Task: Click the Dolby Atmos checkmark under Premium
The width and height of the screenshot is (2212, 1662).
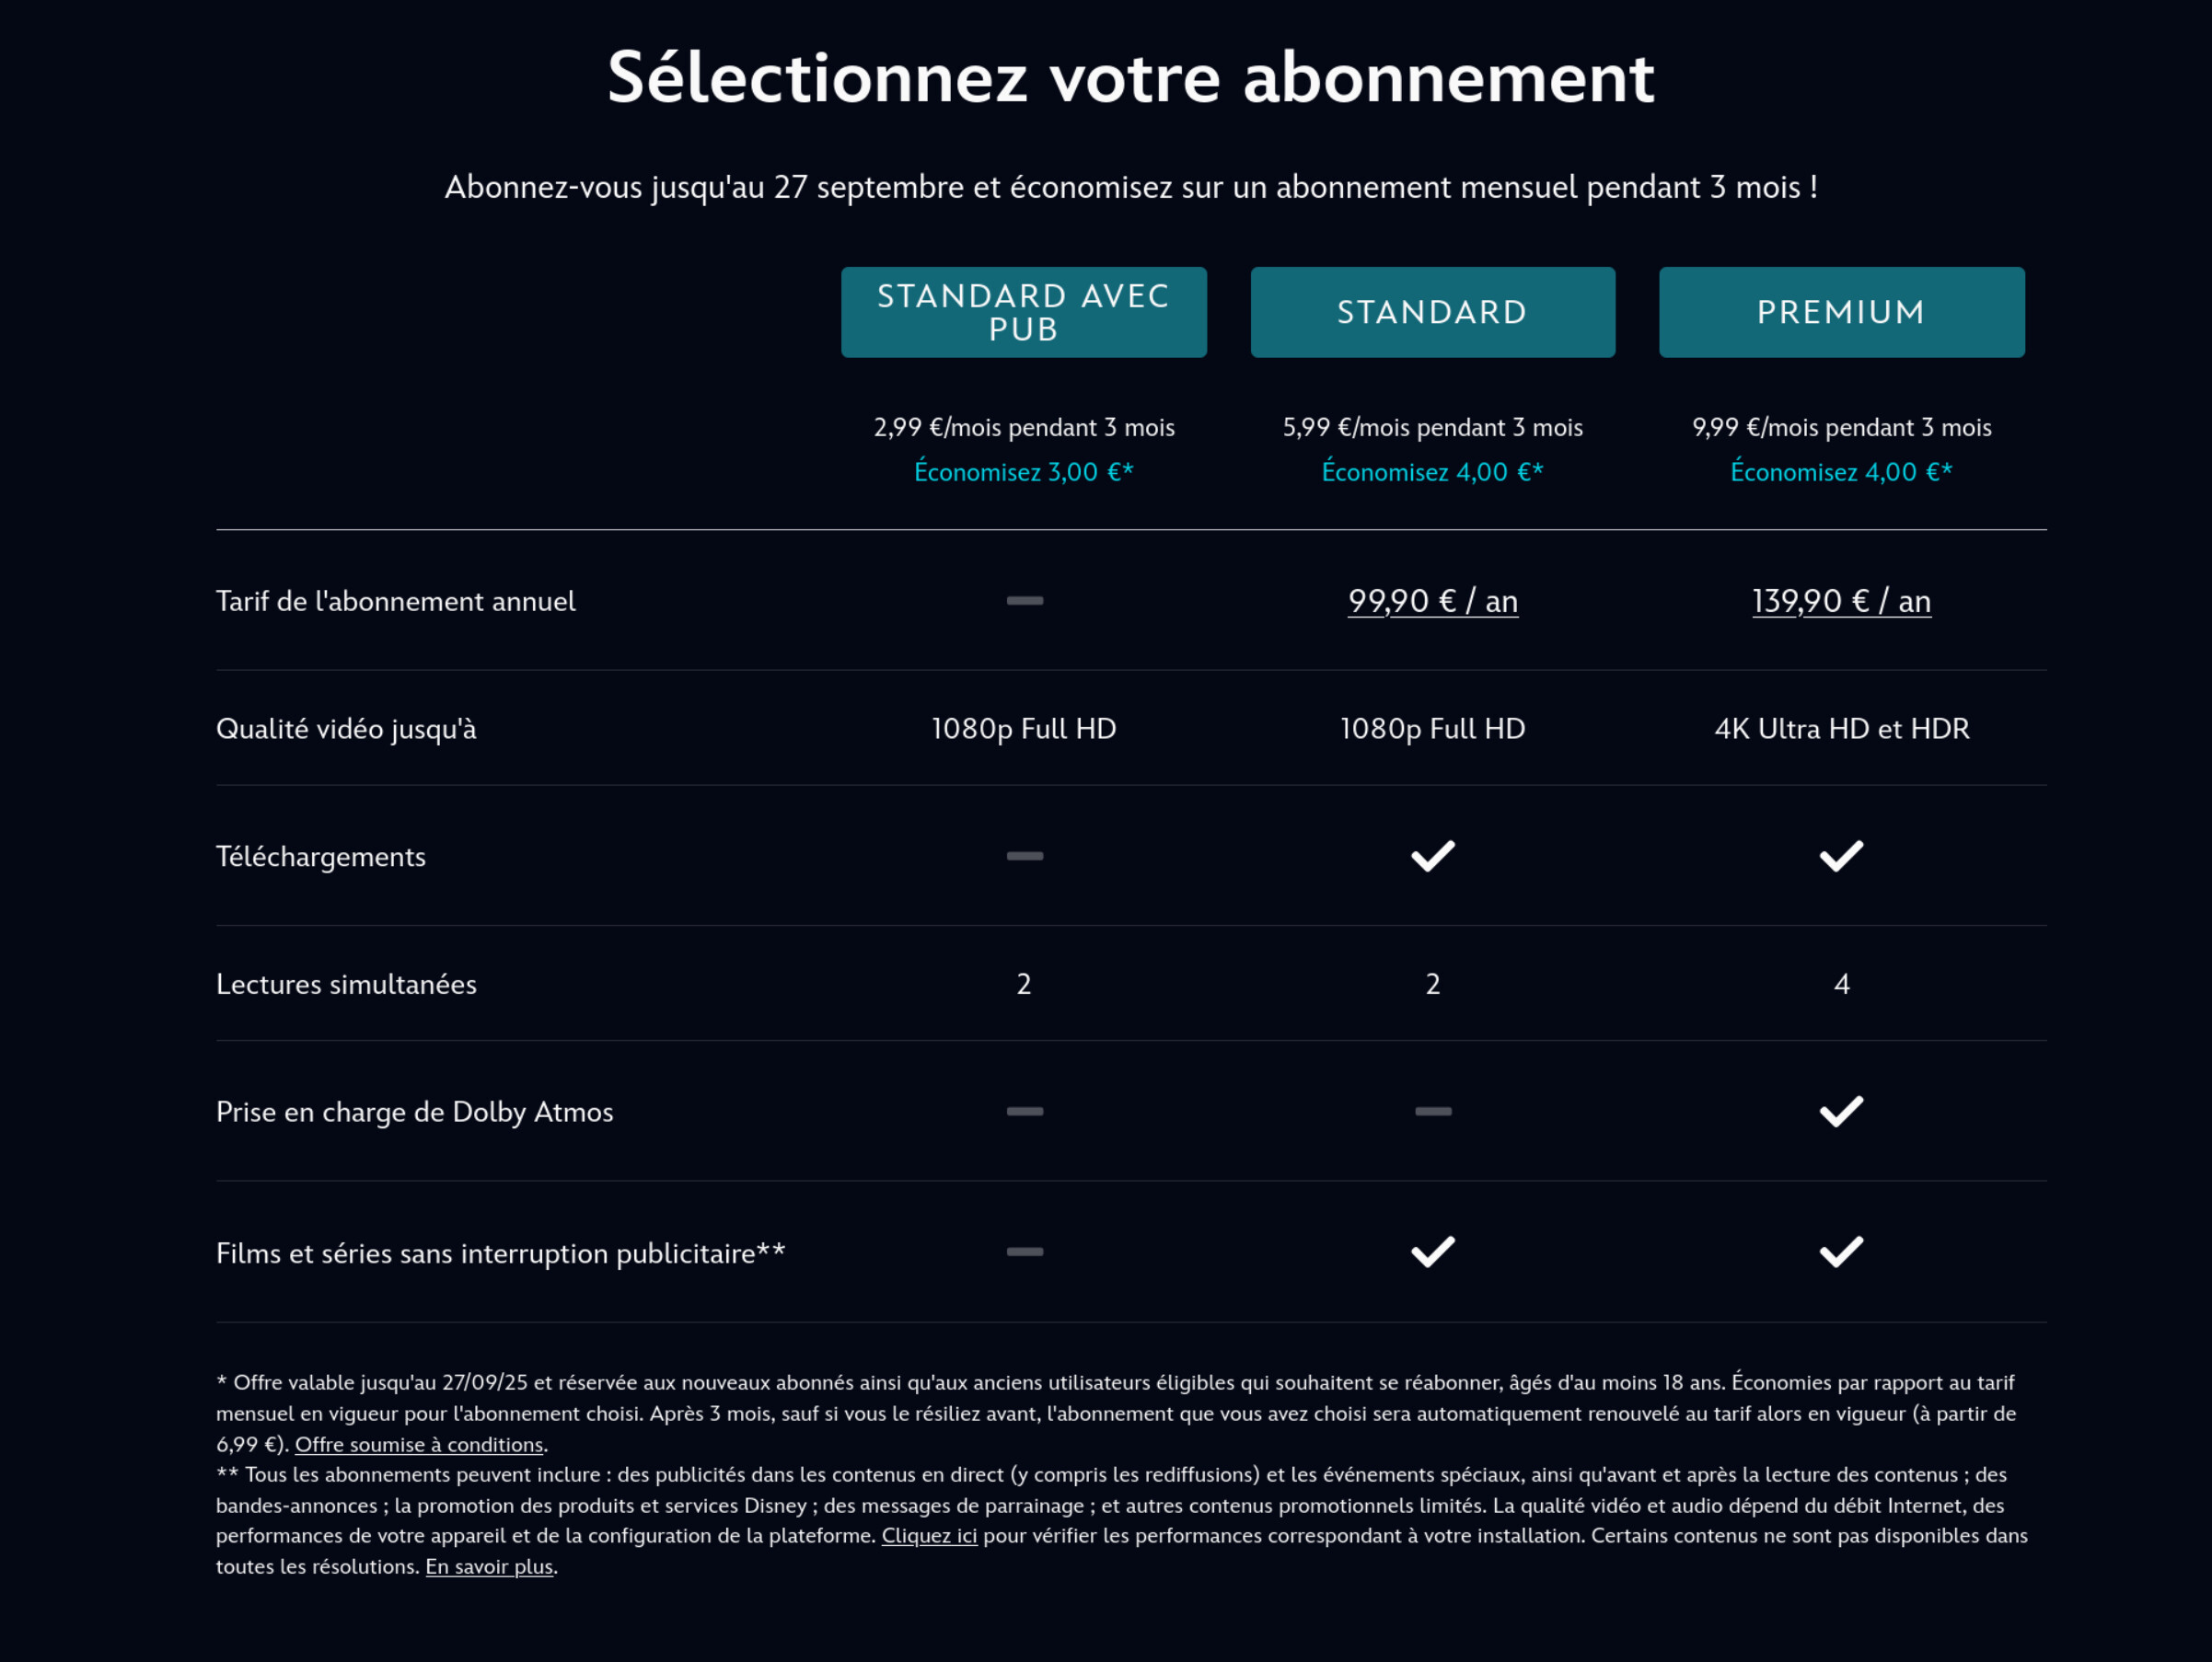Action: [x=1841, y=1110]
